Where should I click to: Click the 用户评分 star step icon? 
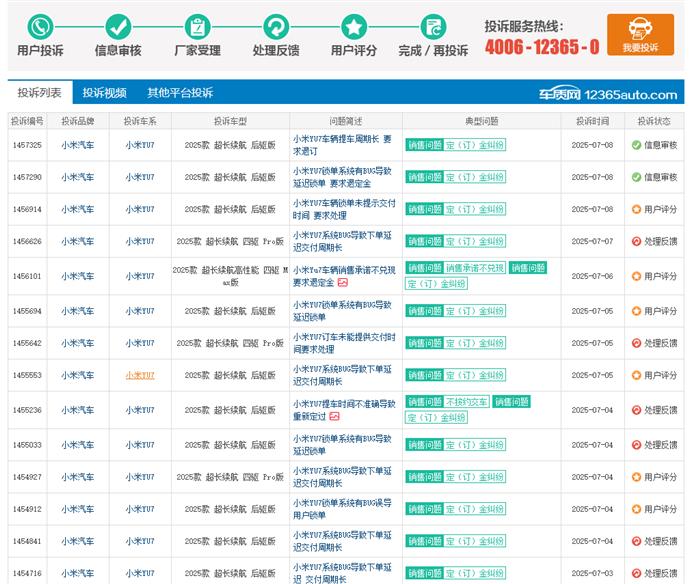[x=354, y=27]
